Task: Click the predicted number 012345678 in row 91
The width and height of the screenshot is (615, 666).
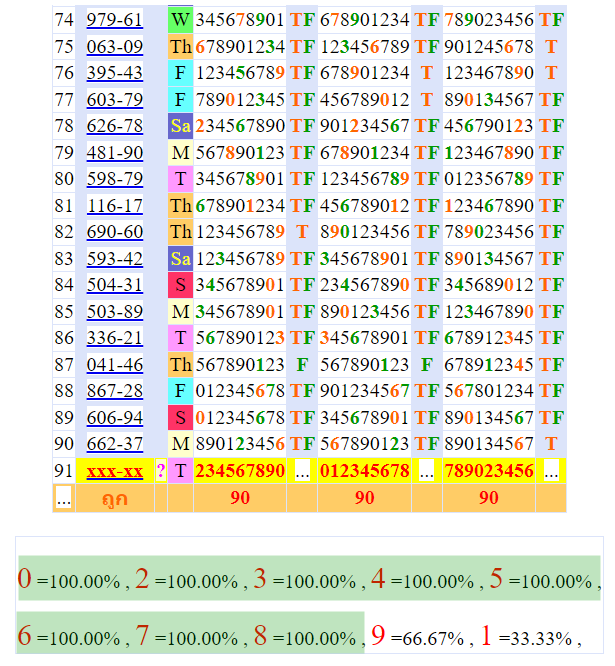Action: pyautogui.click(x=364, y=471)
